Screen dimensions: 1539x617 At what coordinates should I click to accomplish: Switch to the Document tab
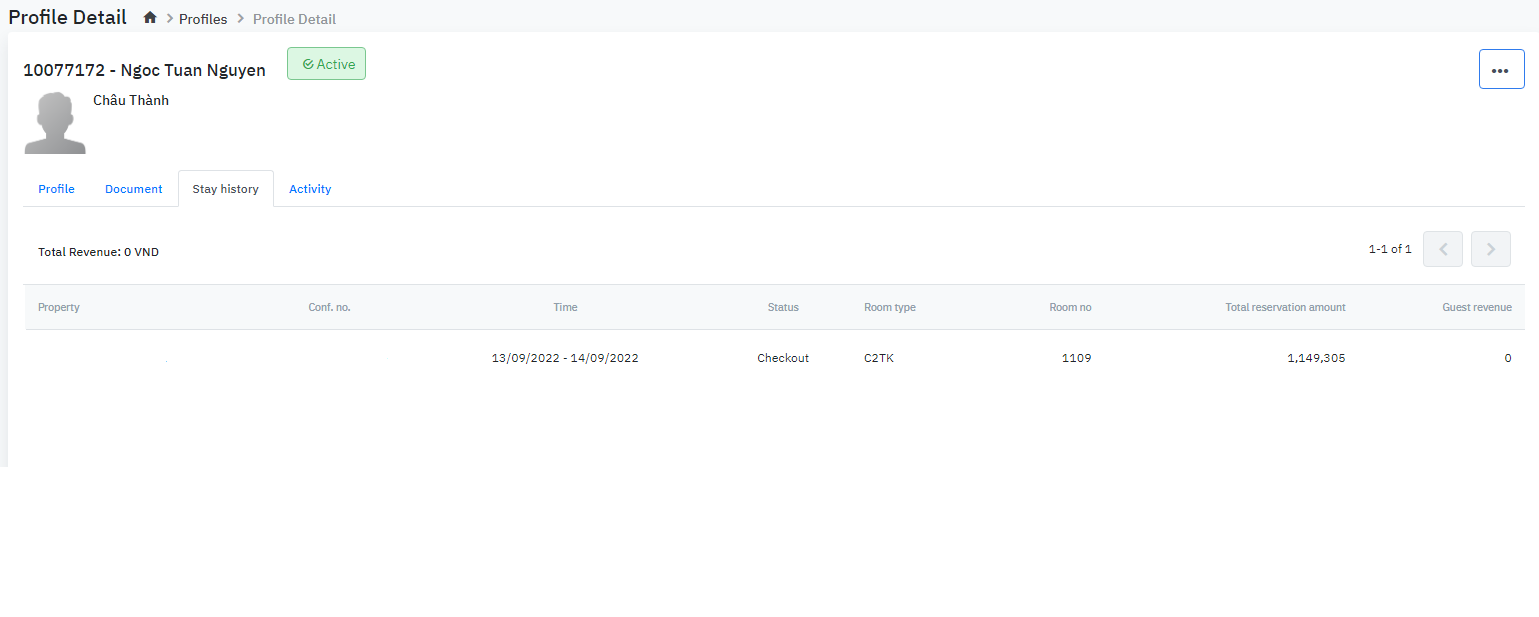[x=133, y=189]
